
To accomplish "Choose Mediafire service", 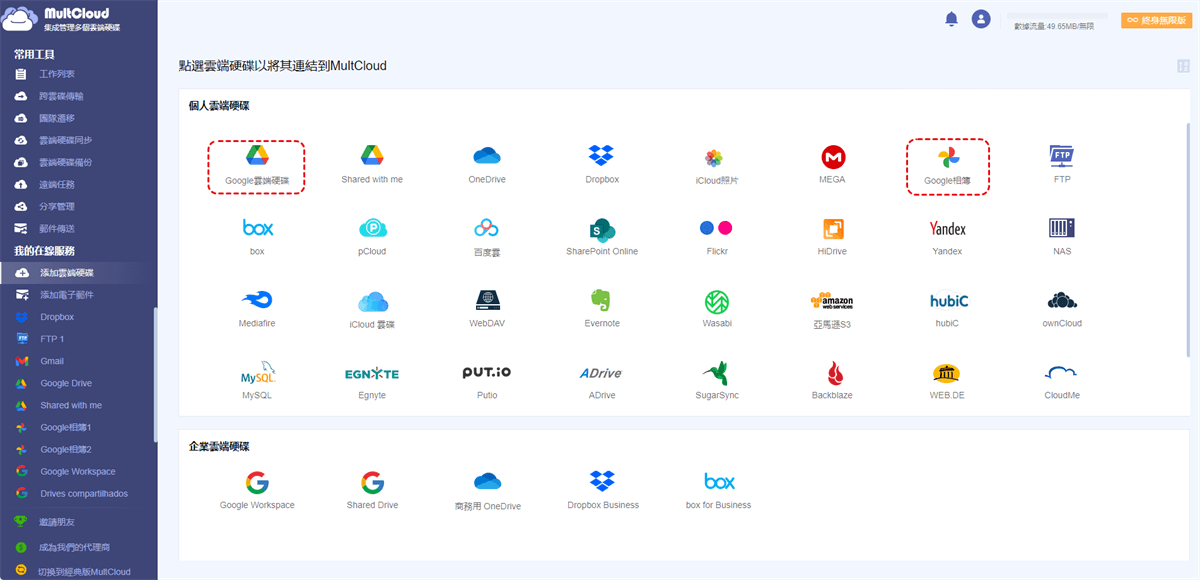I will [x=257, y=309].
